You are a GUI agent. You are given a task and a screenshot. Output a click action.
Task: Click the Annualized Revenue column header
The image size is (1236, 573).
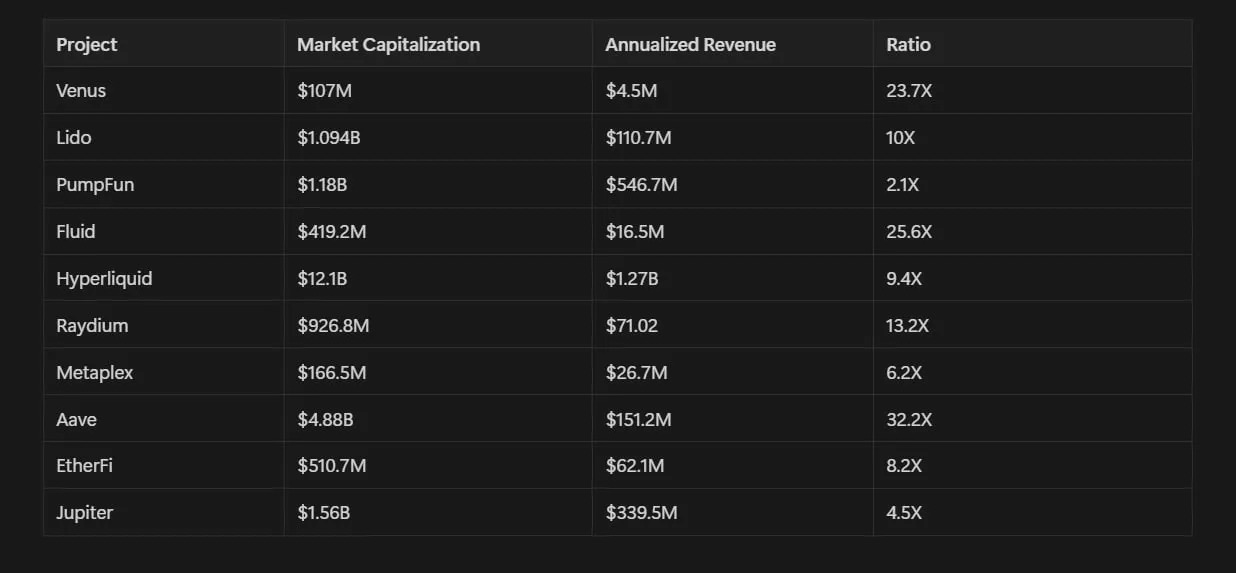[x=690, y=44]
